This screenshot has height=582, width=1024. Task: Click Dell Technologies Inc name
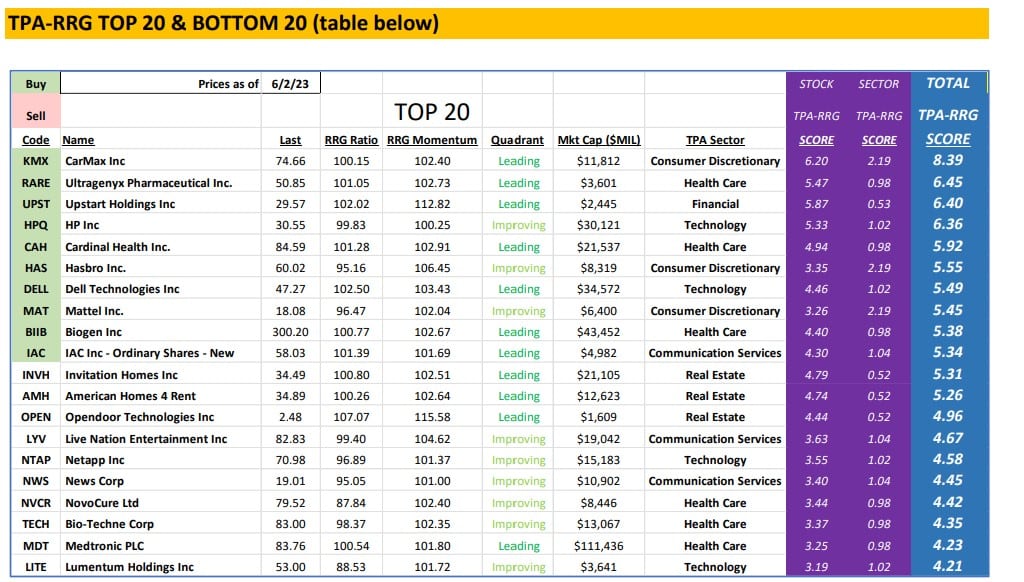coord(122,289)
